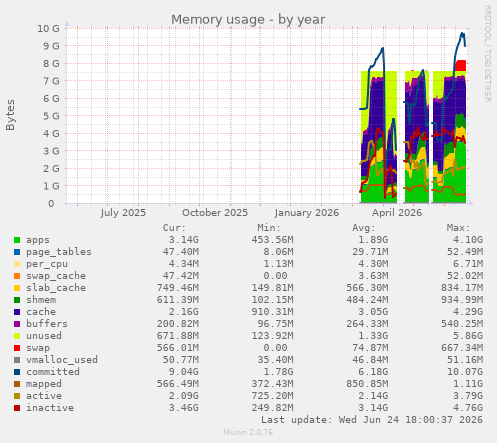Click the 'October 2025' x-axis label
The width and height of the screenshot is (497, 443).
point(215,213)
